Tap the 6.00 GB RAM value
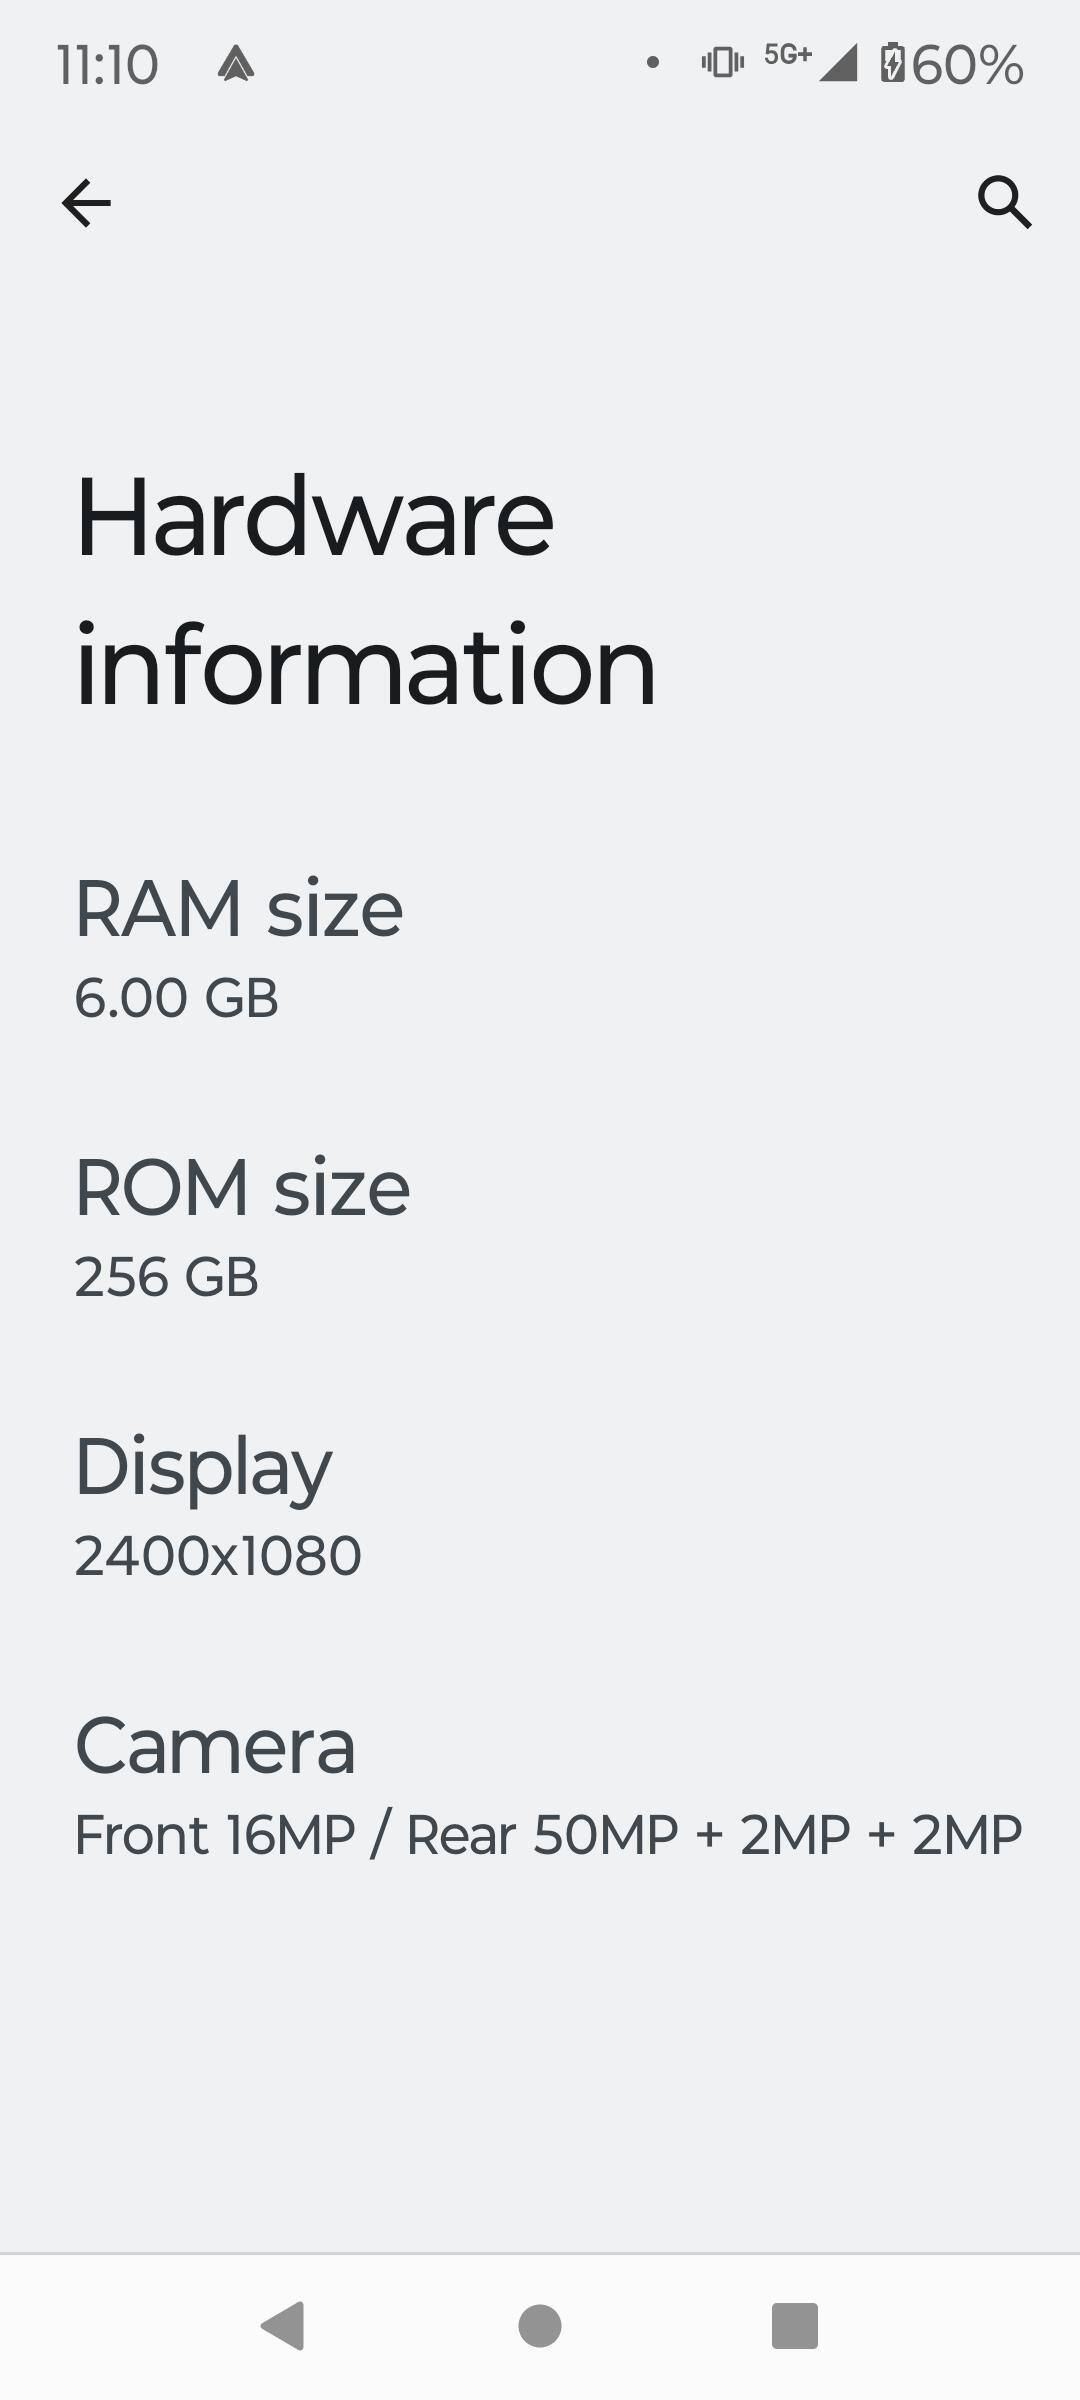Image resolution: width=1080 pixels, height=2400 pixels. (177, 998)
